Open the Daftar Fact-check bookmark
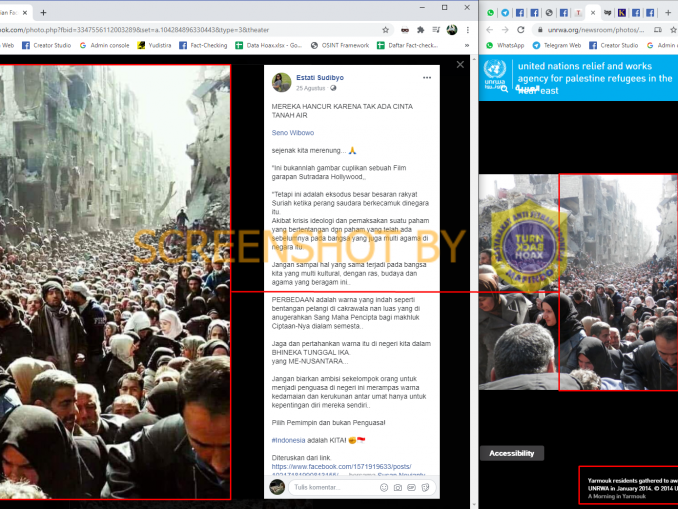678x509 pixels. (407, 45)
